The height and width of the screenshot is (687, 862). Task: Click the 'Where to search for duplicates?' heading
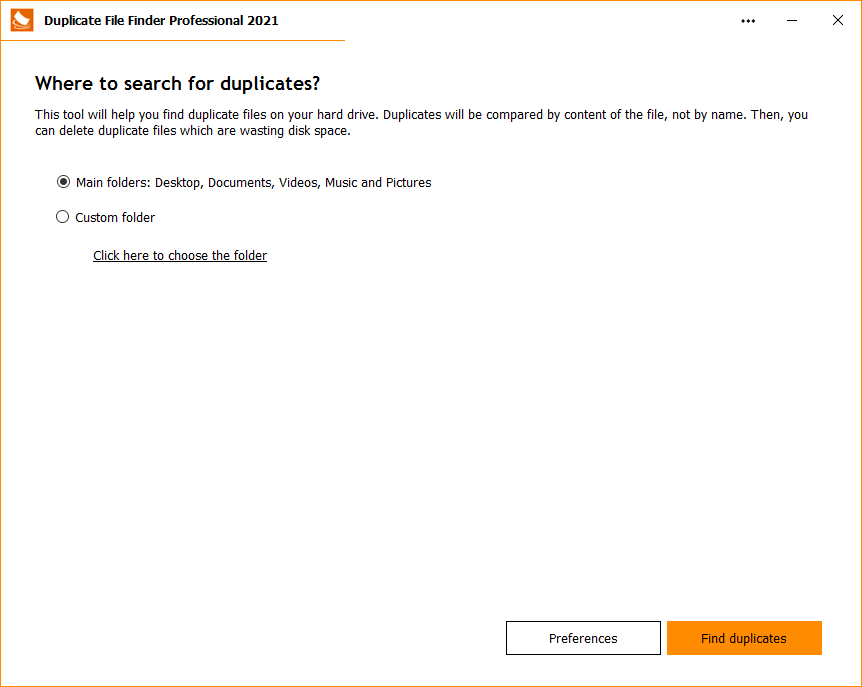(177, 83)
